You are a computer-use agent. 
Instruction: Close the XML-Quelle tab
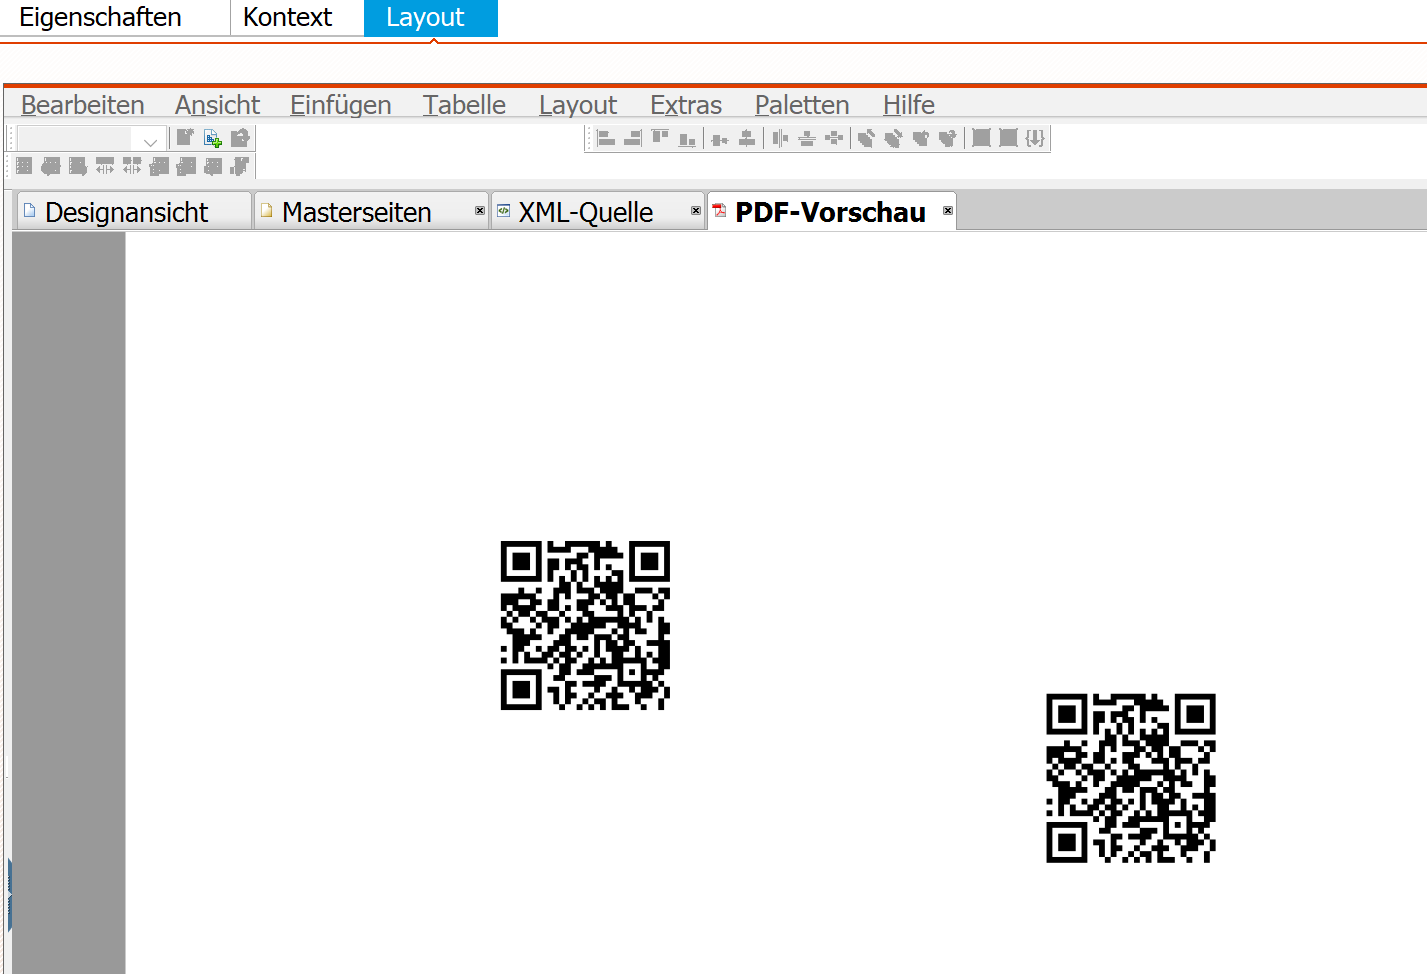(696, 210)
